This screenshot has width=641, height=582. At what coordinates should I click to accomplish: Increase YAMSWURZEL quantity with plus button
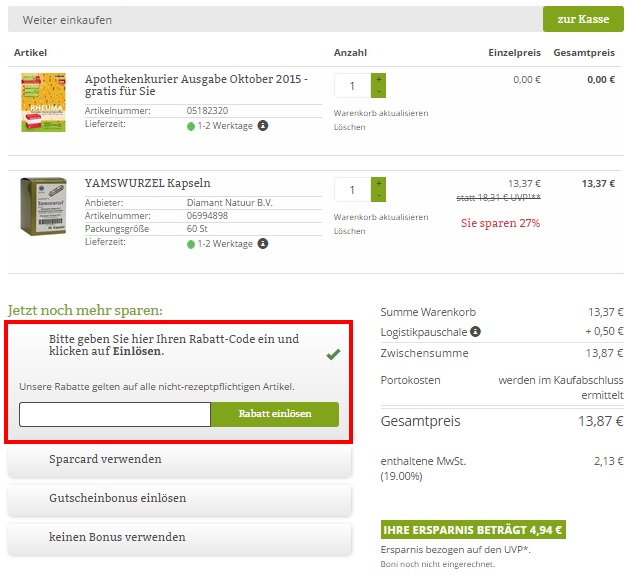pyautogui.click(x=379, y=184)
